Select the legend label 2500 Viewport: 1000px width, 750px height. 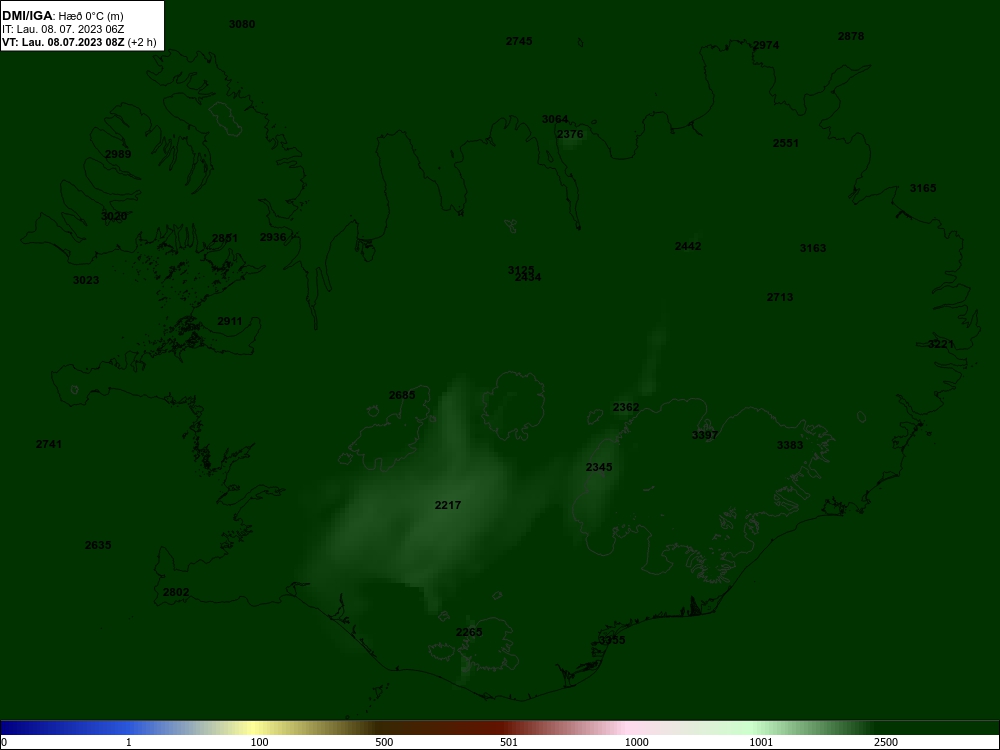[886, 742]
